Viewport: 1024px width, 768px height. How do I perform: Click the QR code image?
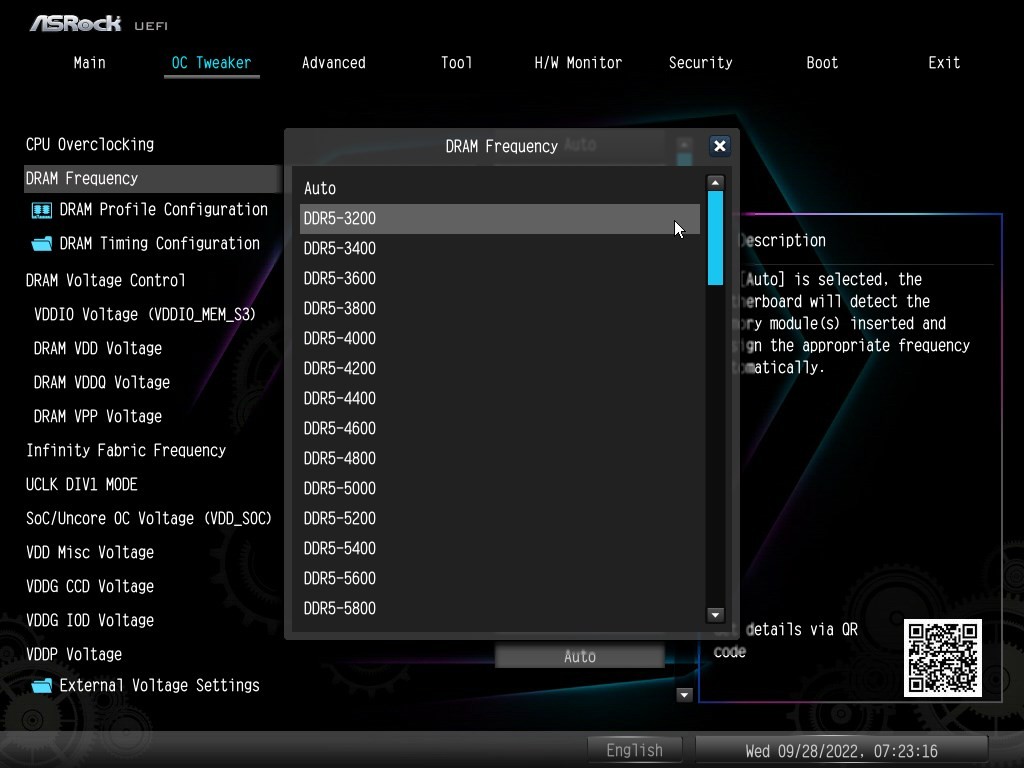[x=943, y=658]
